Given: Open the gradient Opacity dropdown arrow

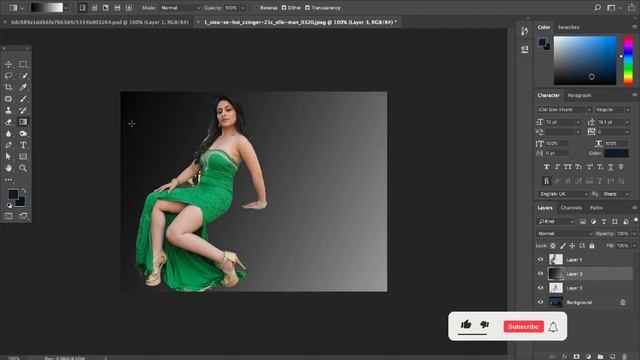Looking at the screenshot, I should click(x=243, y=8).
